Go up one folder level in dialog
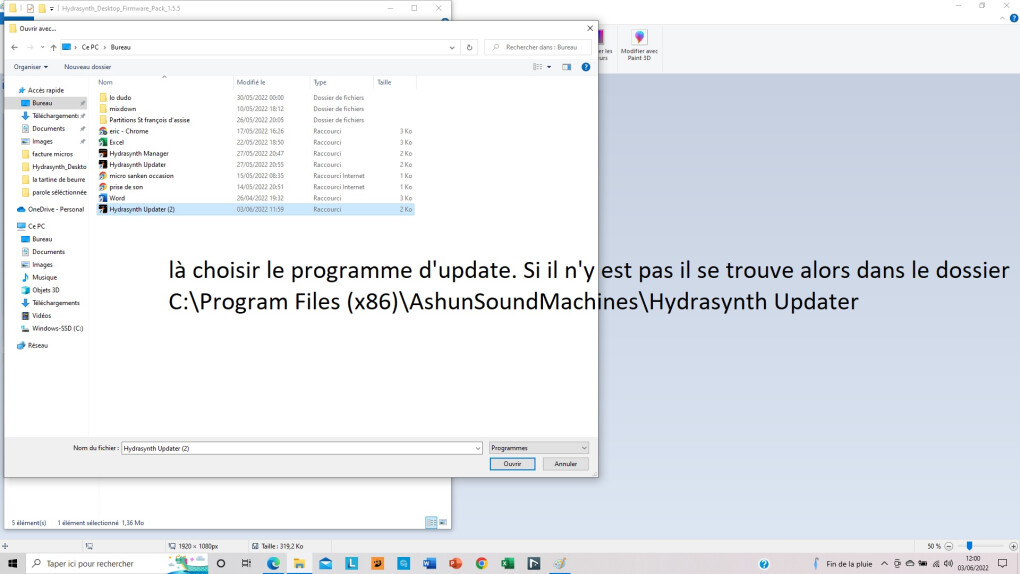1020x574 pixels. [x=53, y=48]
